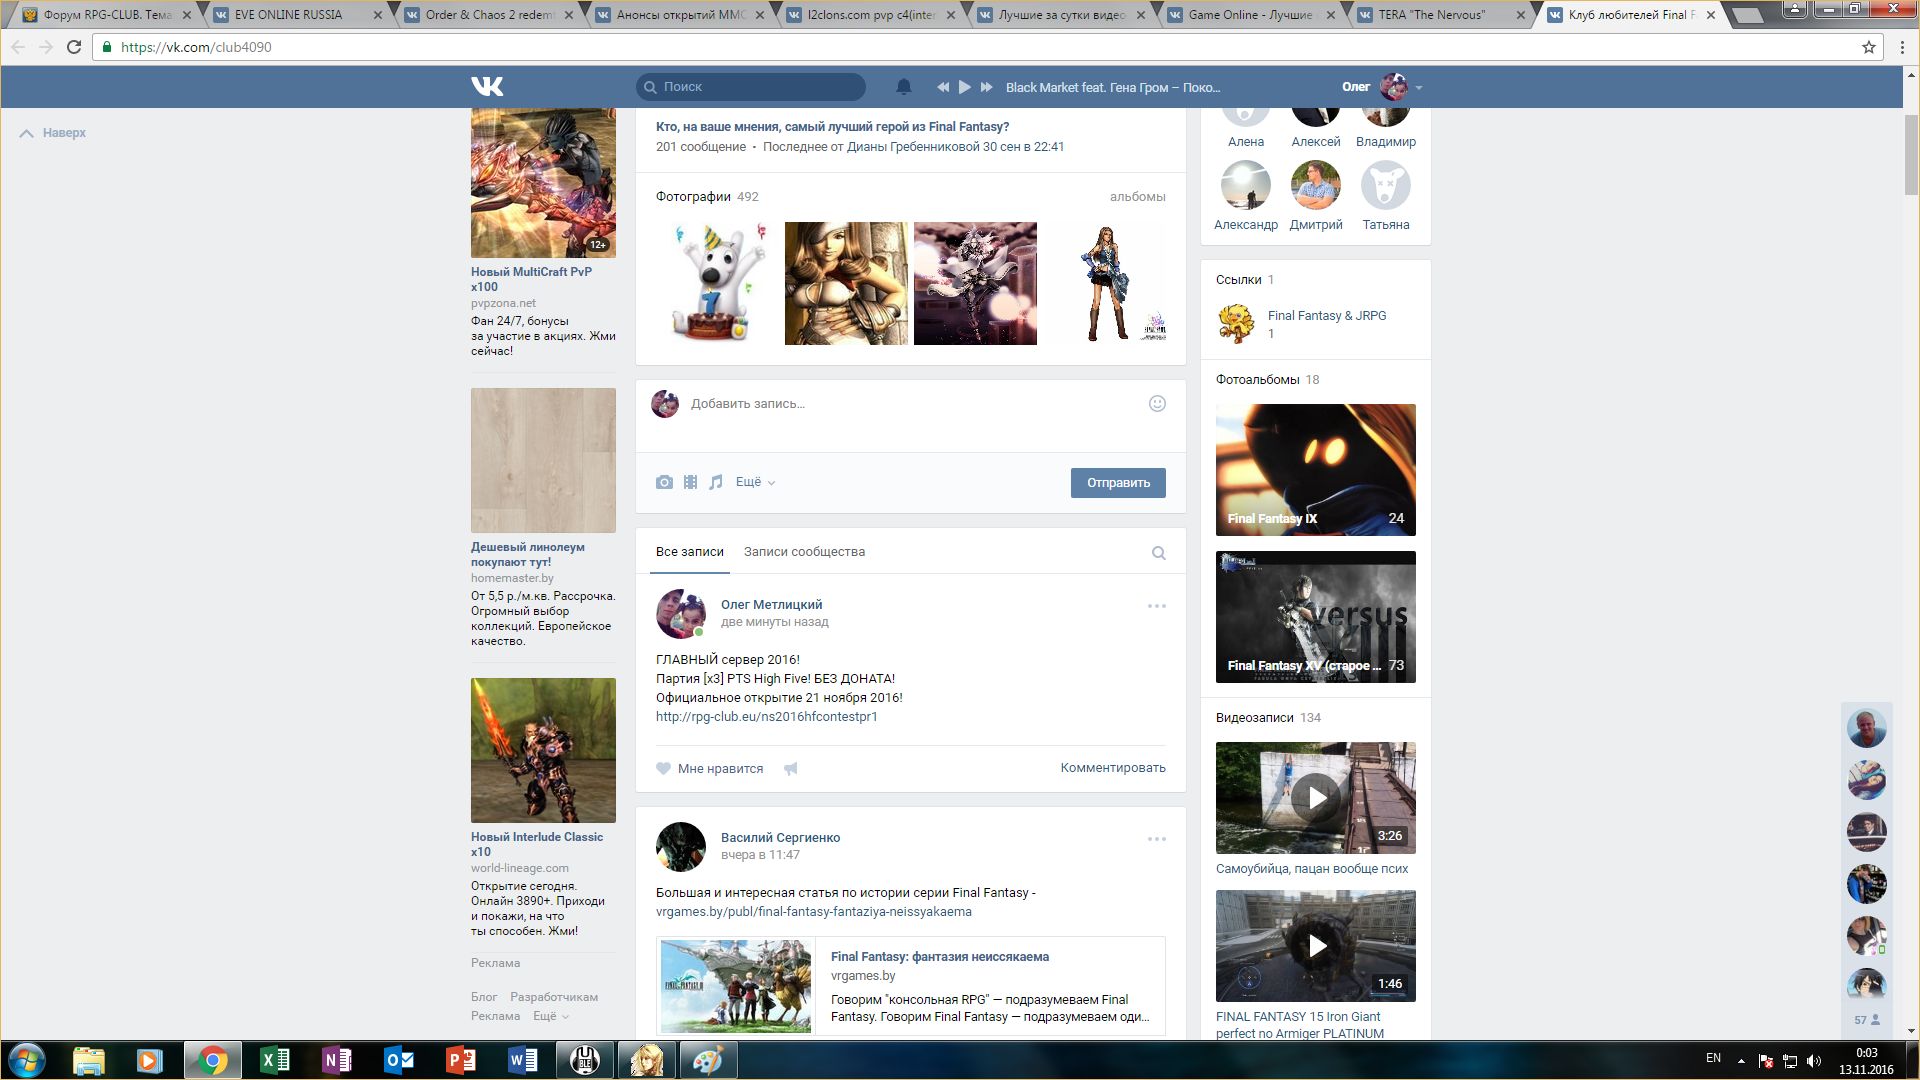Image resolution: width=1920 pixels, height=1080 pixels.
Task: Switch to EVE ONLINE RUSSIA browser tab
Action: pos(297,15)
